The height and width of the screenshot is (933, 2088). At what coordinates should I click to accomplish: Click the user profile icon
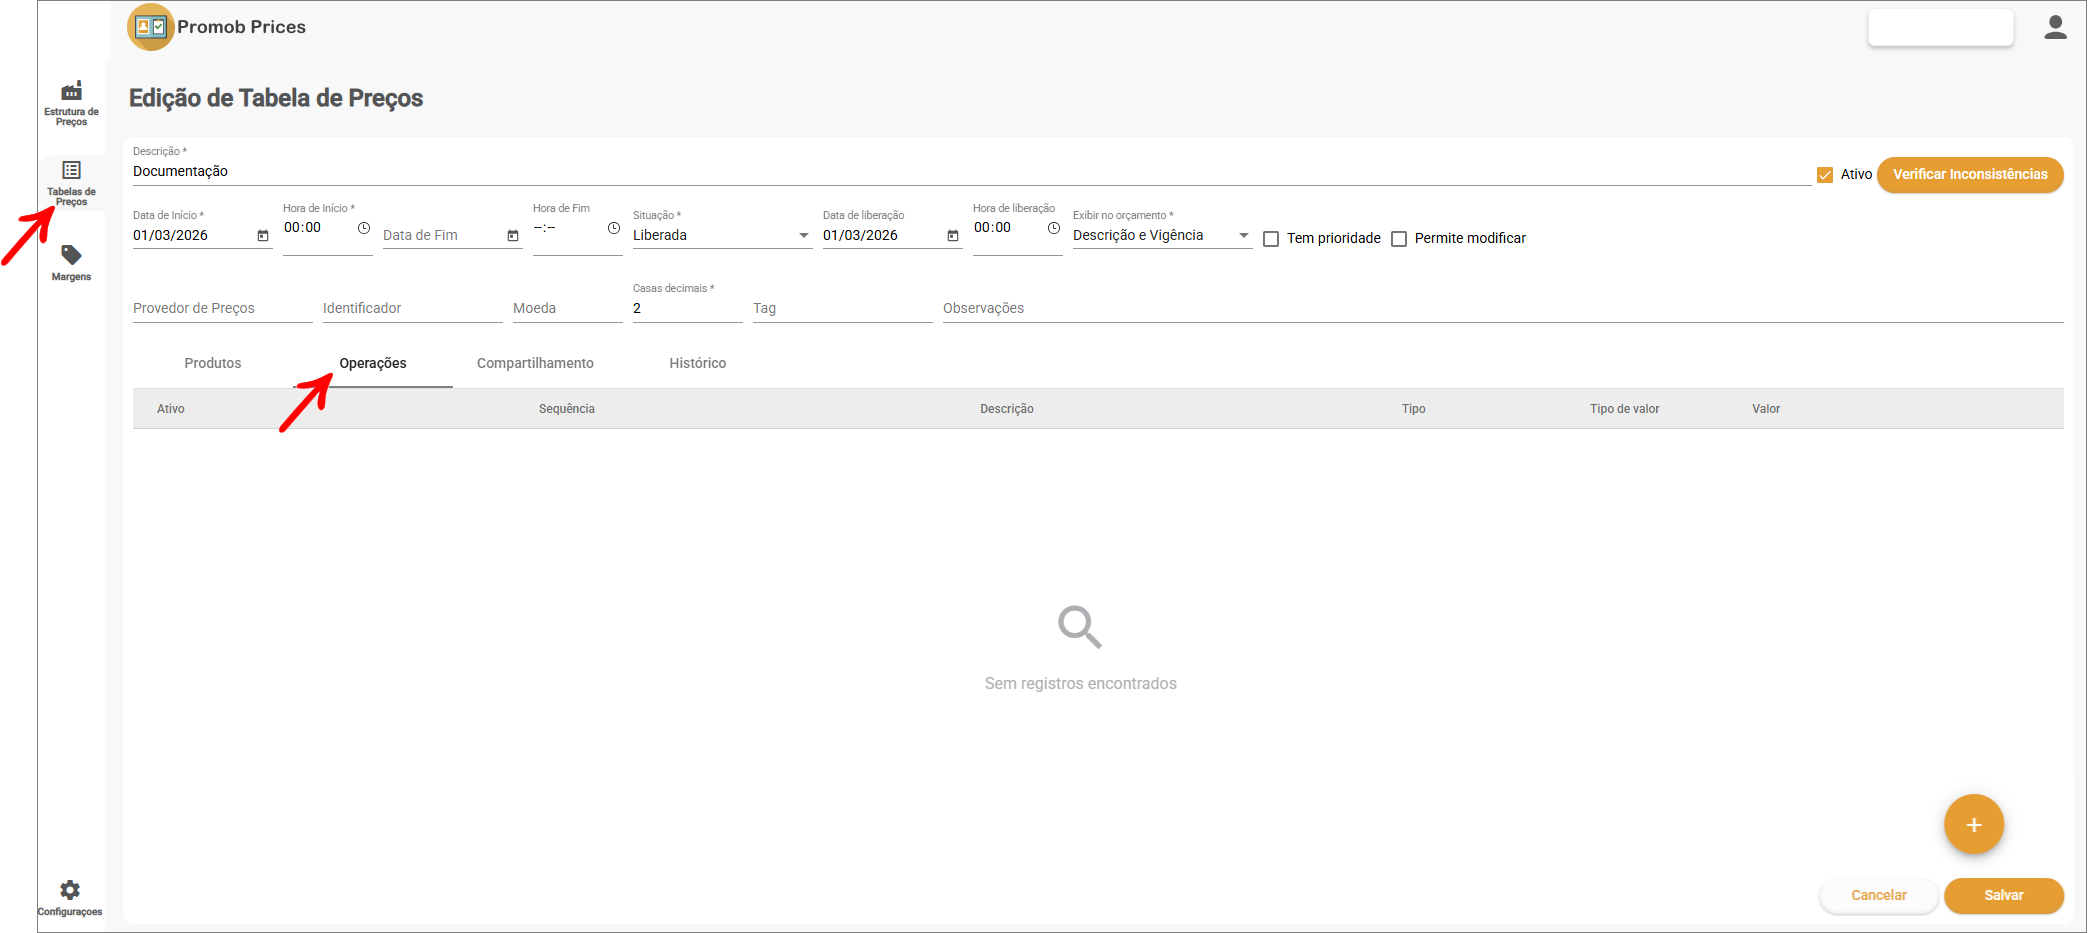click(2055, 28)
